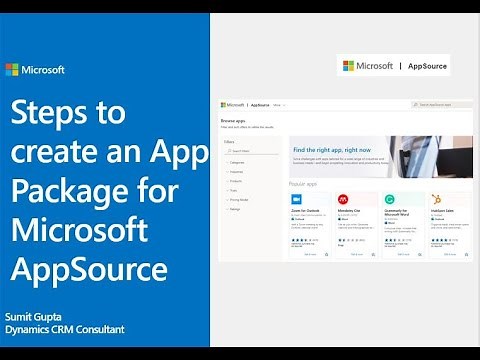480x360 pixels.
Task: Save the Grammarly card with the bookmark icon
Action: click(x=420, y=254)
